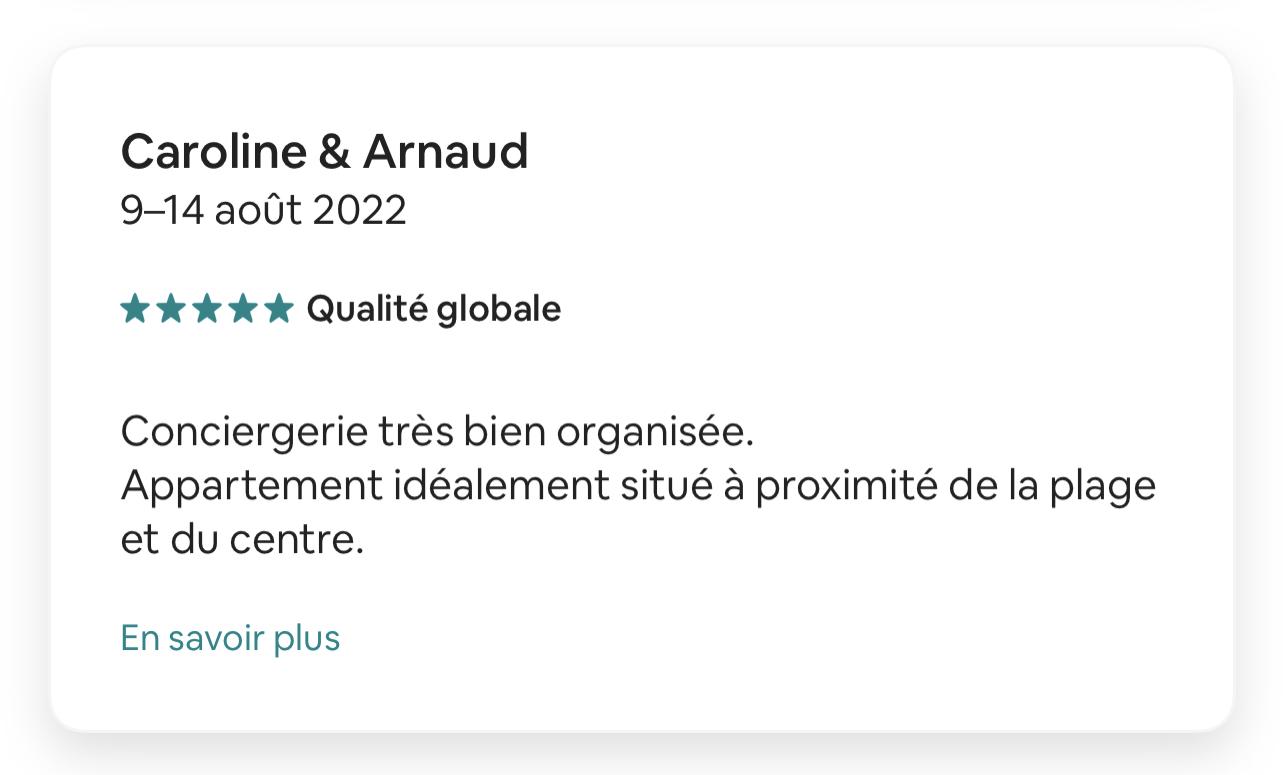Click the name Arnaud in the heading
The width and height of the screenshot is (1284, 775).
(x=445, y=152)
